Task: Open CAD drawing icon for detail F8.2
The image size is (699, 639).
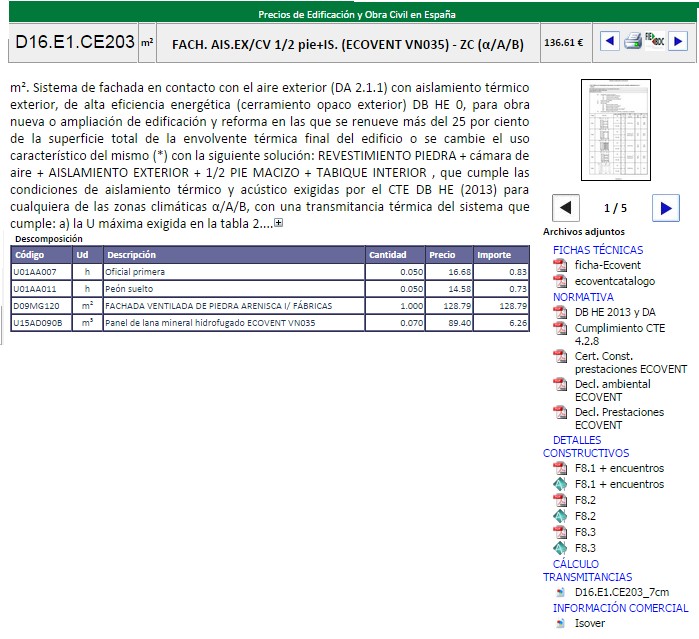Action: click(560, 516)
